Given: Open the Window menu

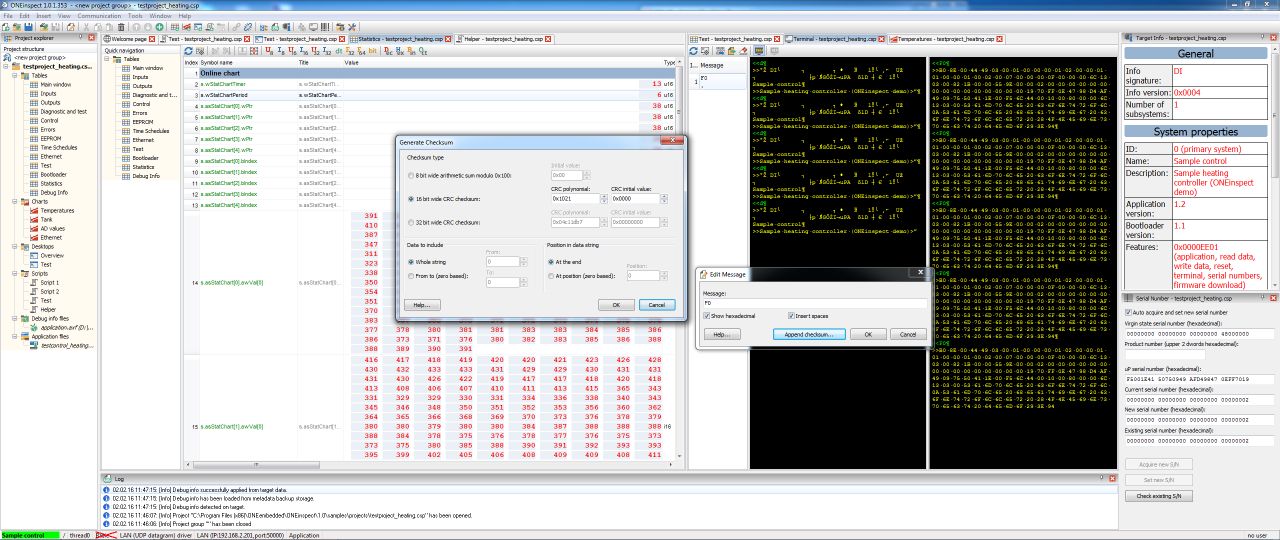Looking at the screenshot, I should click(x=160, y=16).
